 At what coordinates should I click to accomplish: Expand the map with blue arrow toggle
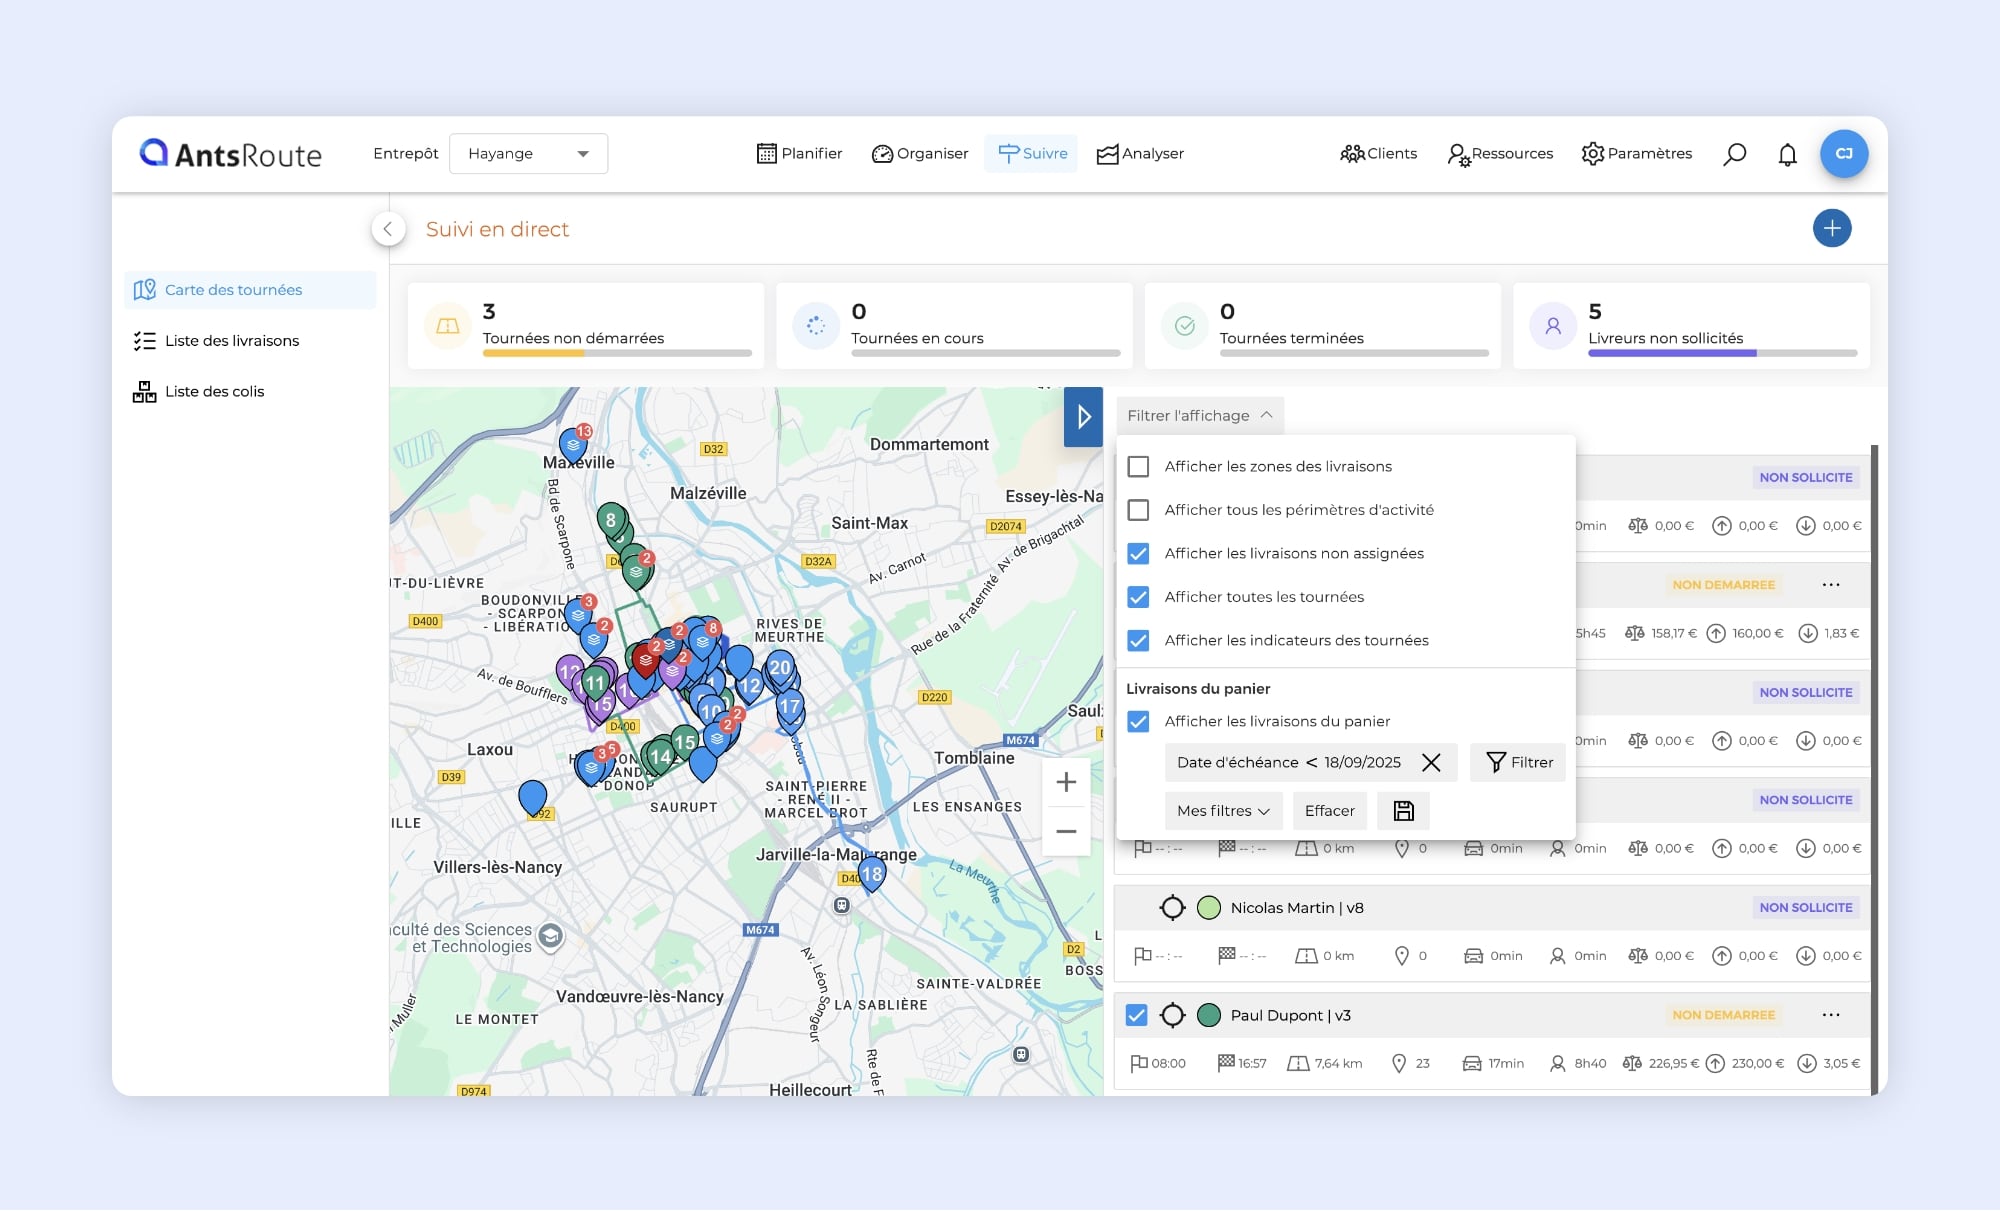[x=1083, y=416]
